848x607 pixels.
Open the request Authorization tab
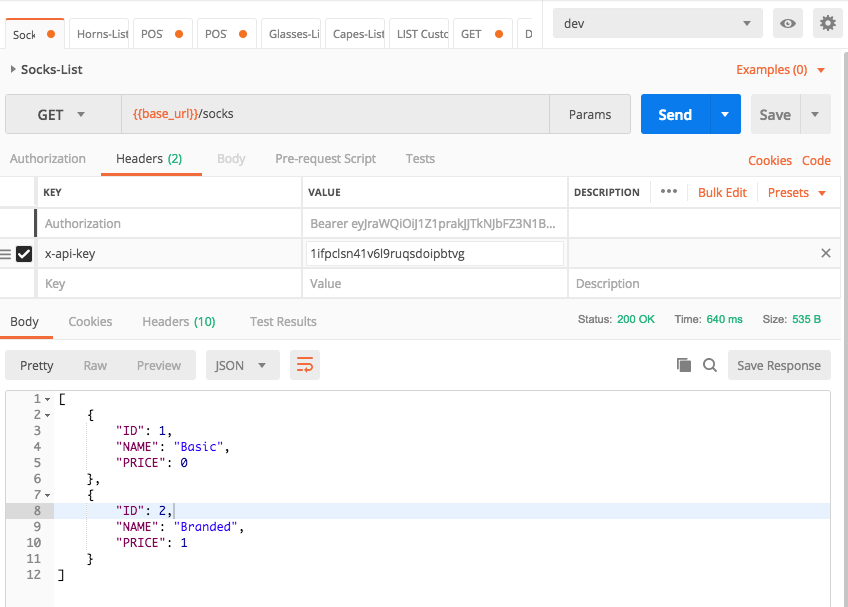48,159
